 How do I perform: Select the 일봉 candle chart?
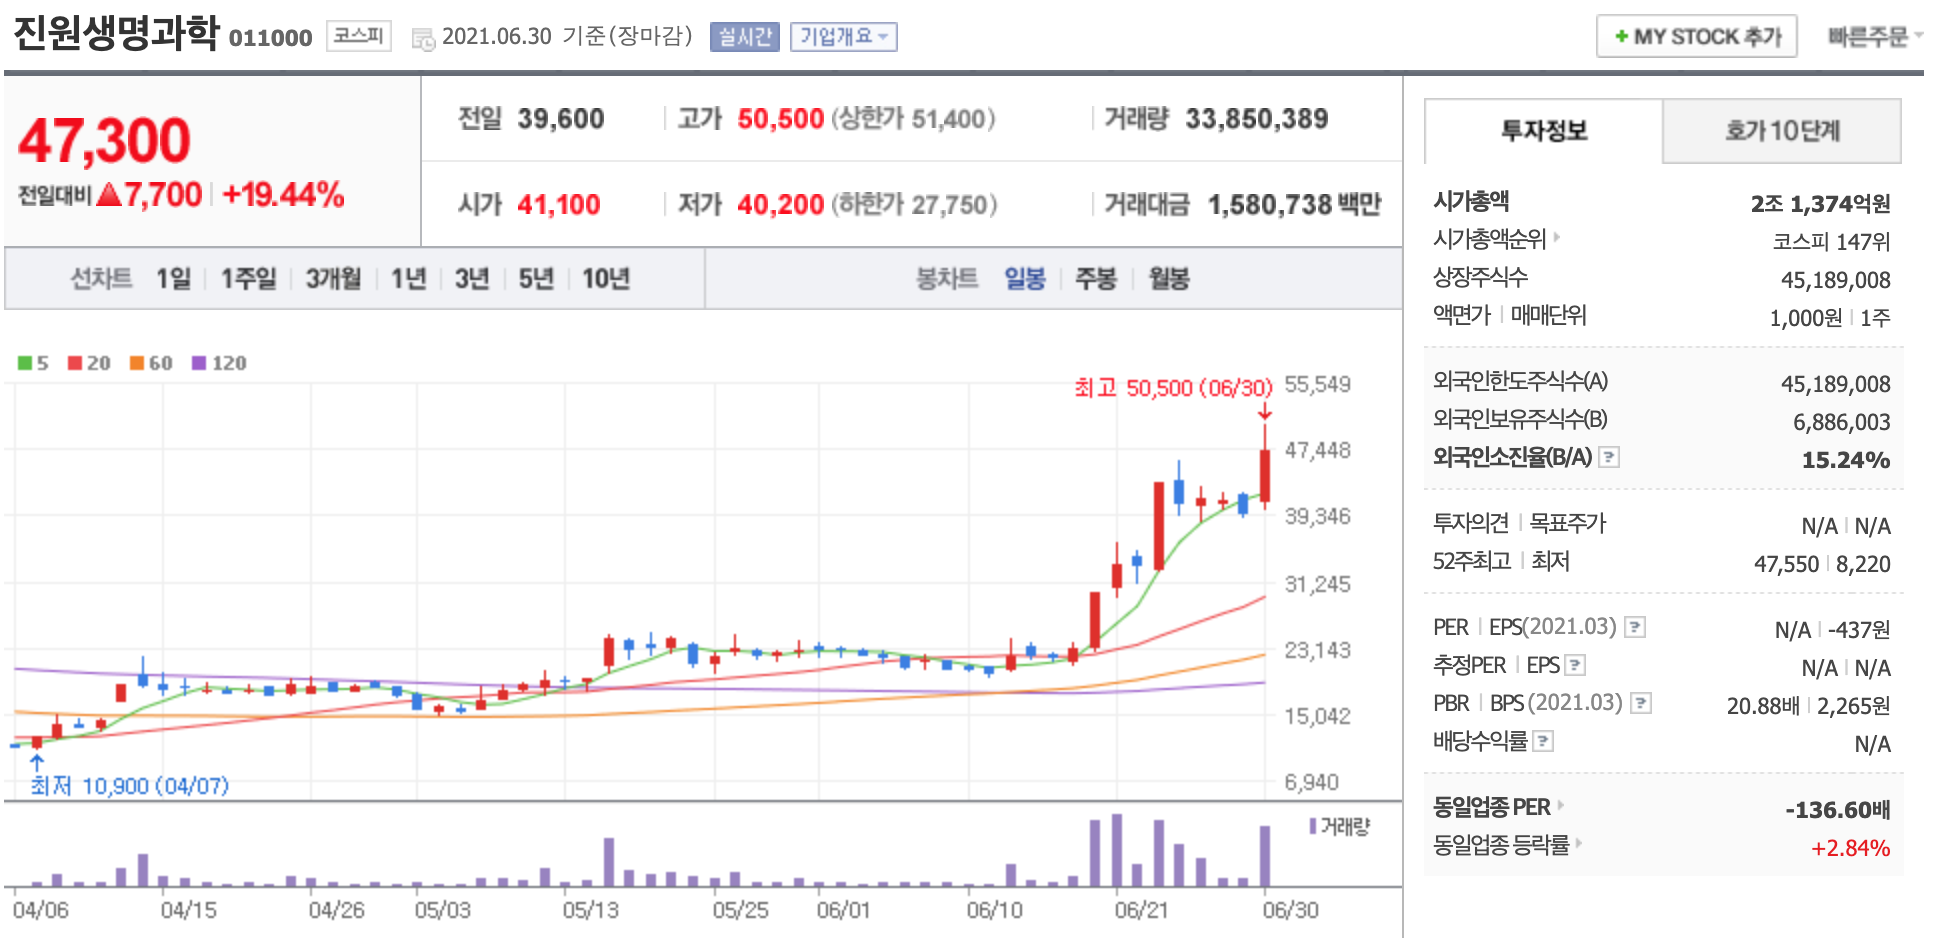(1025, 278)
